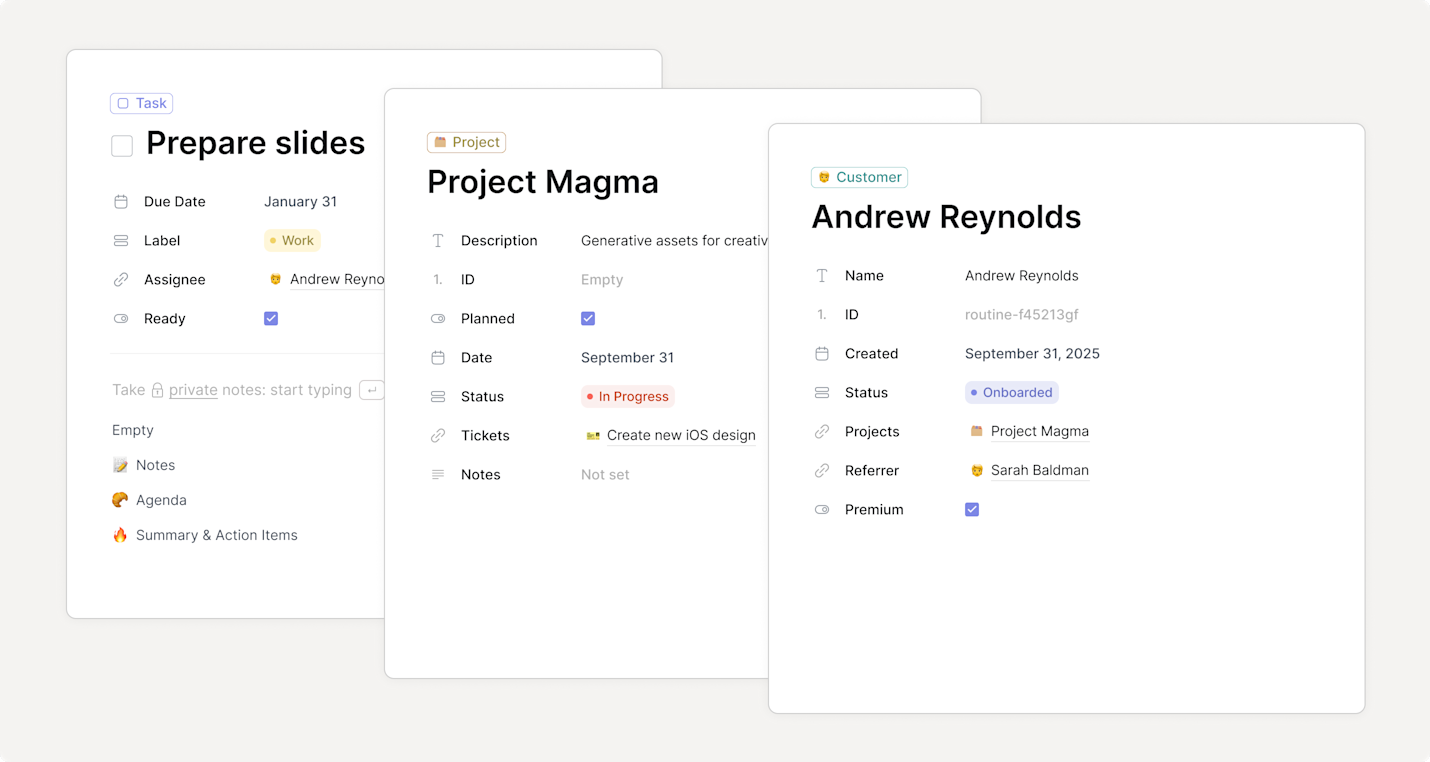Click the croissant emoji beside Agenda
The width and height of the screenshot is (1430, 762).
click(120, 500)
